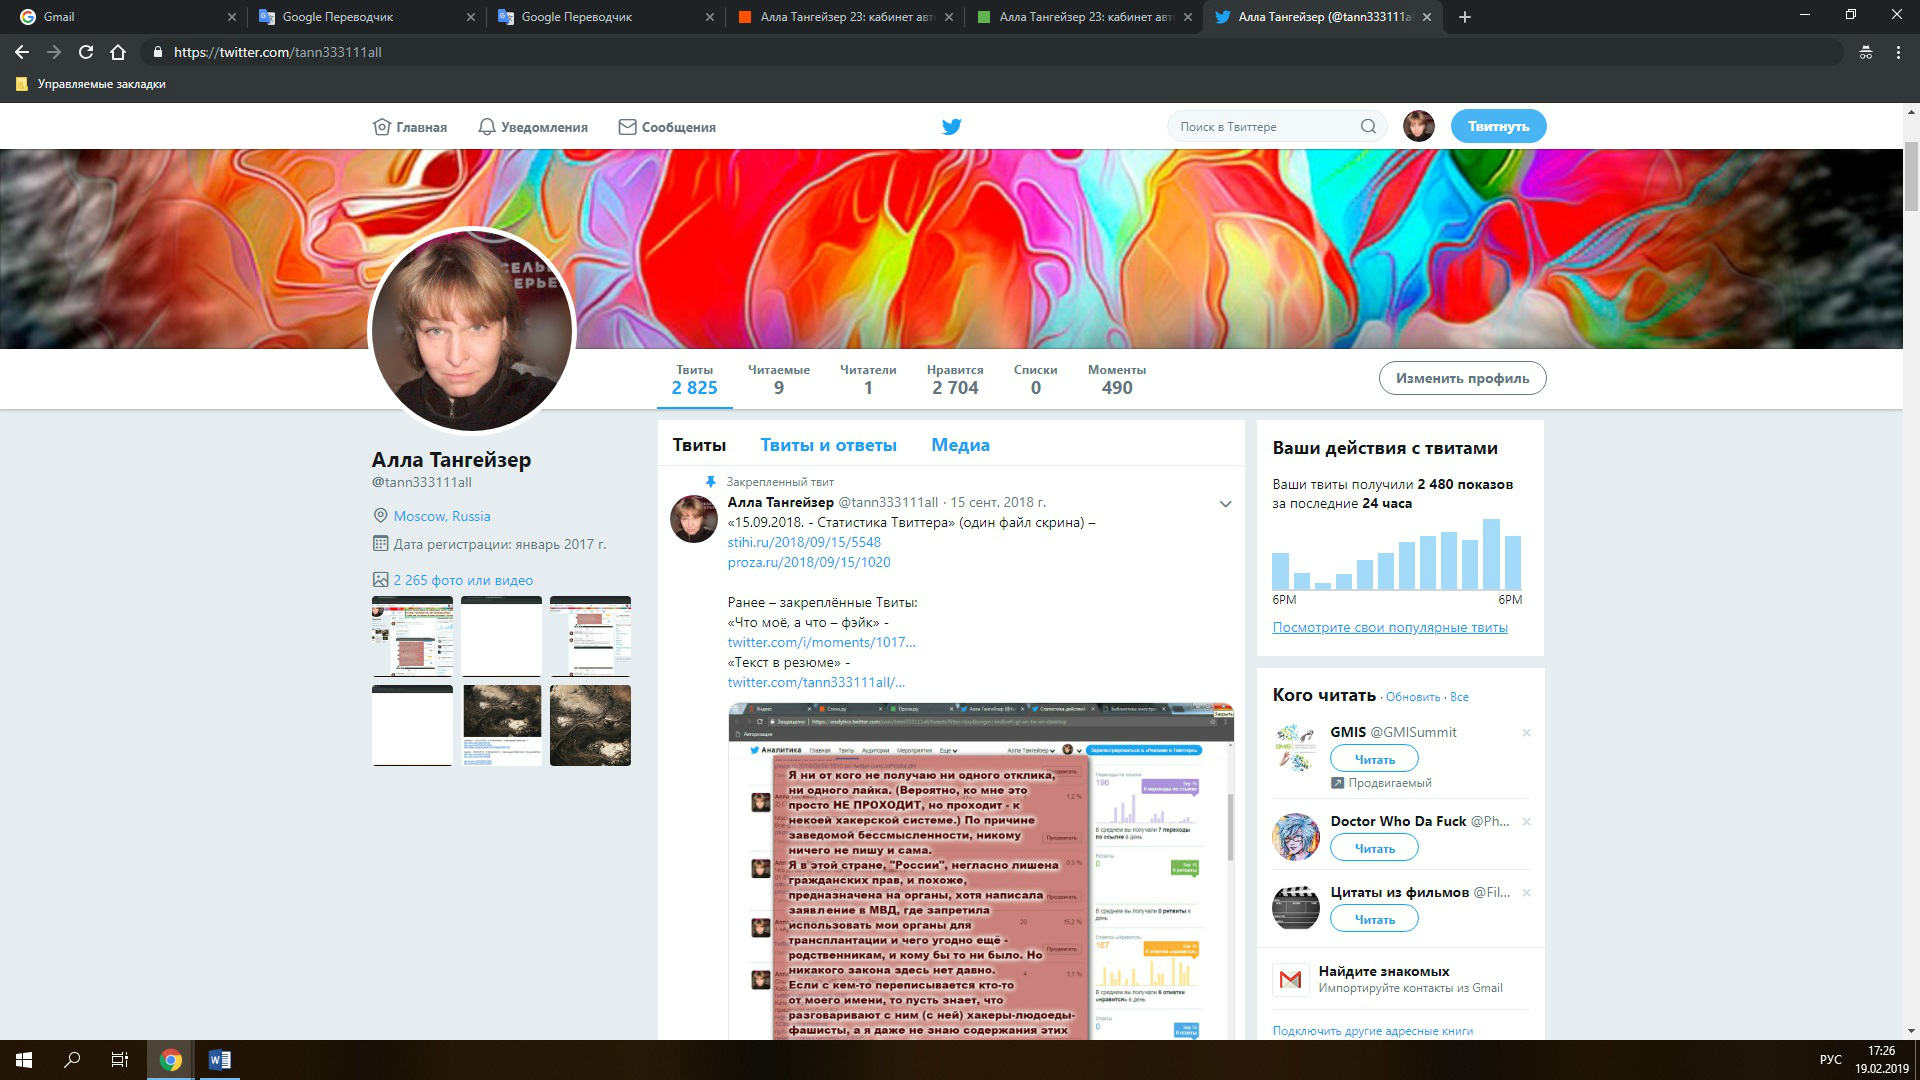Viewport: 1920px width, 1080px height.
Task: Open Уведомления in Twitter navigation
Action: click(x=533, y=127)
